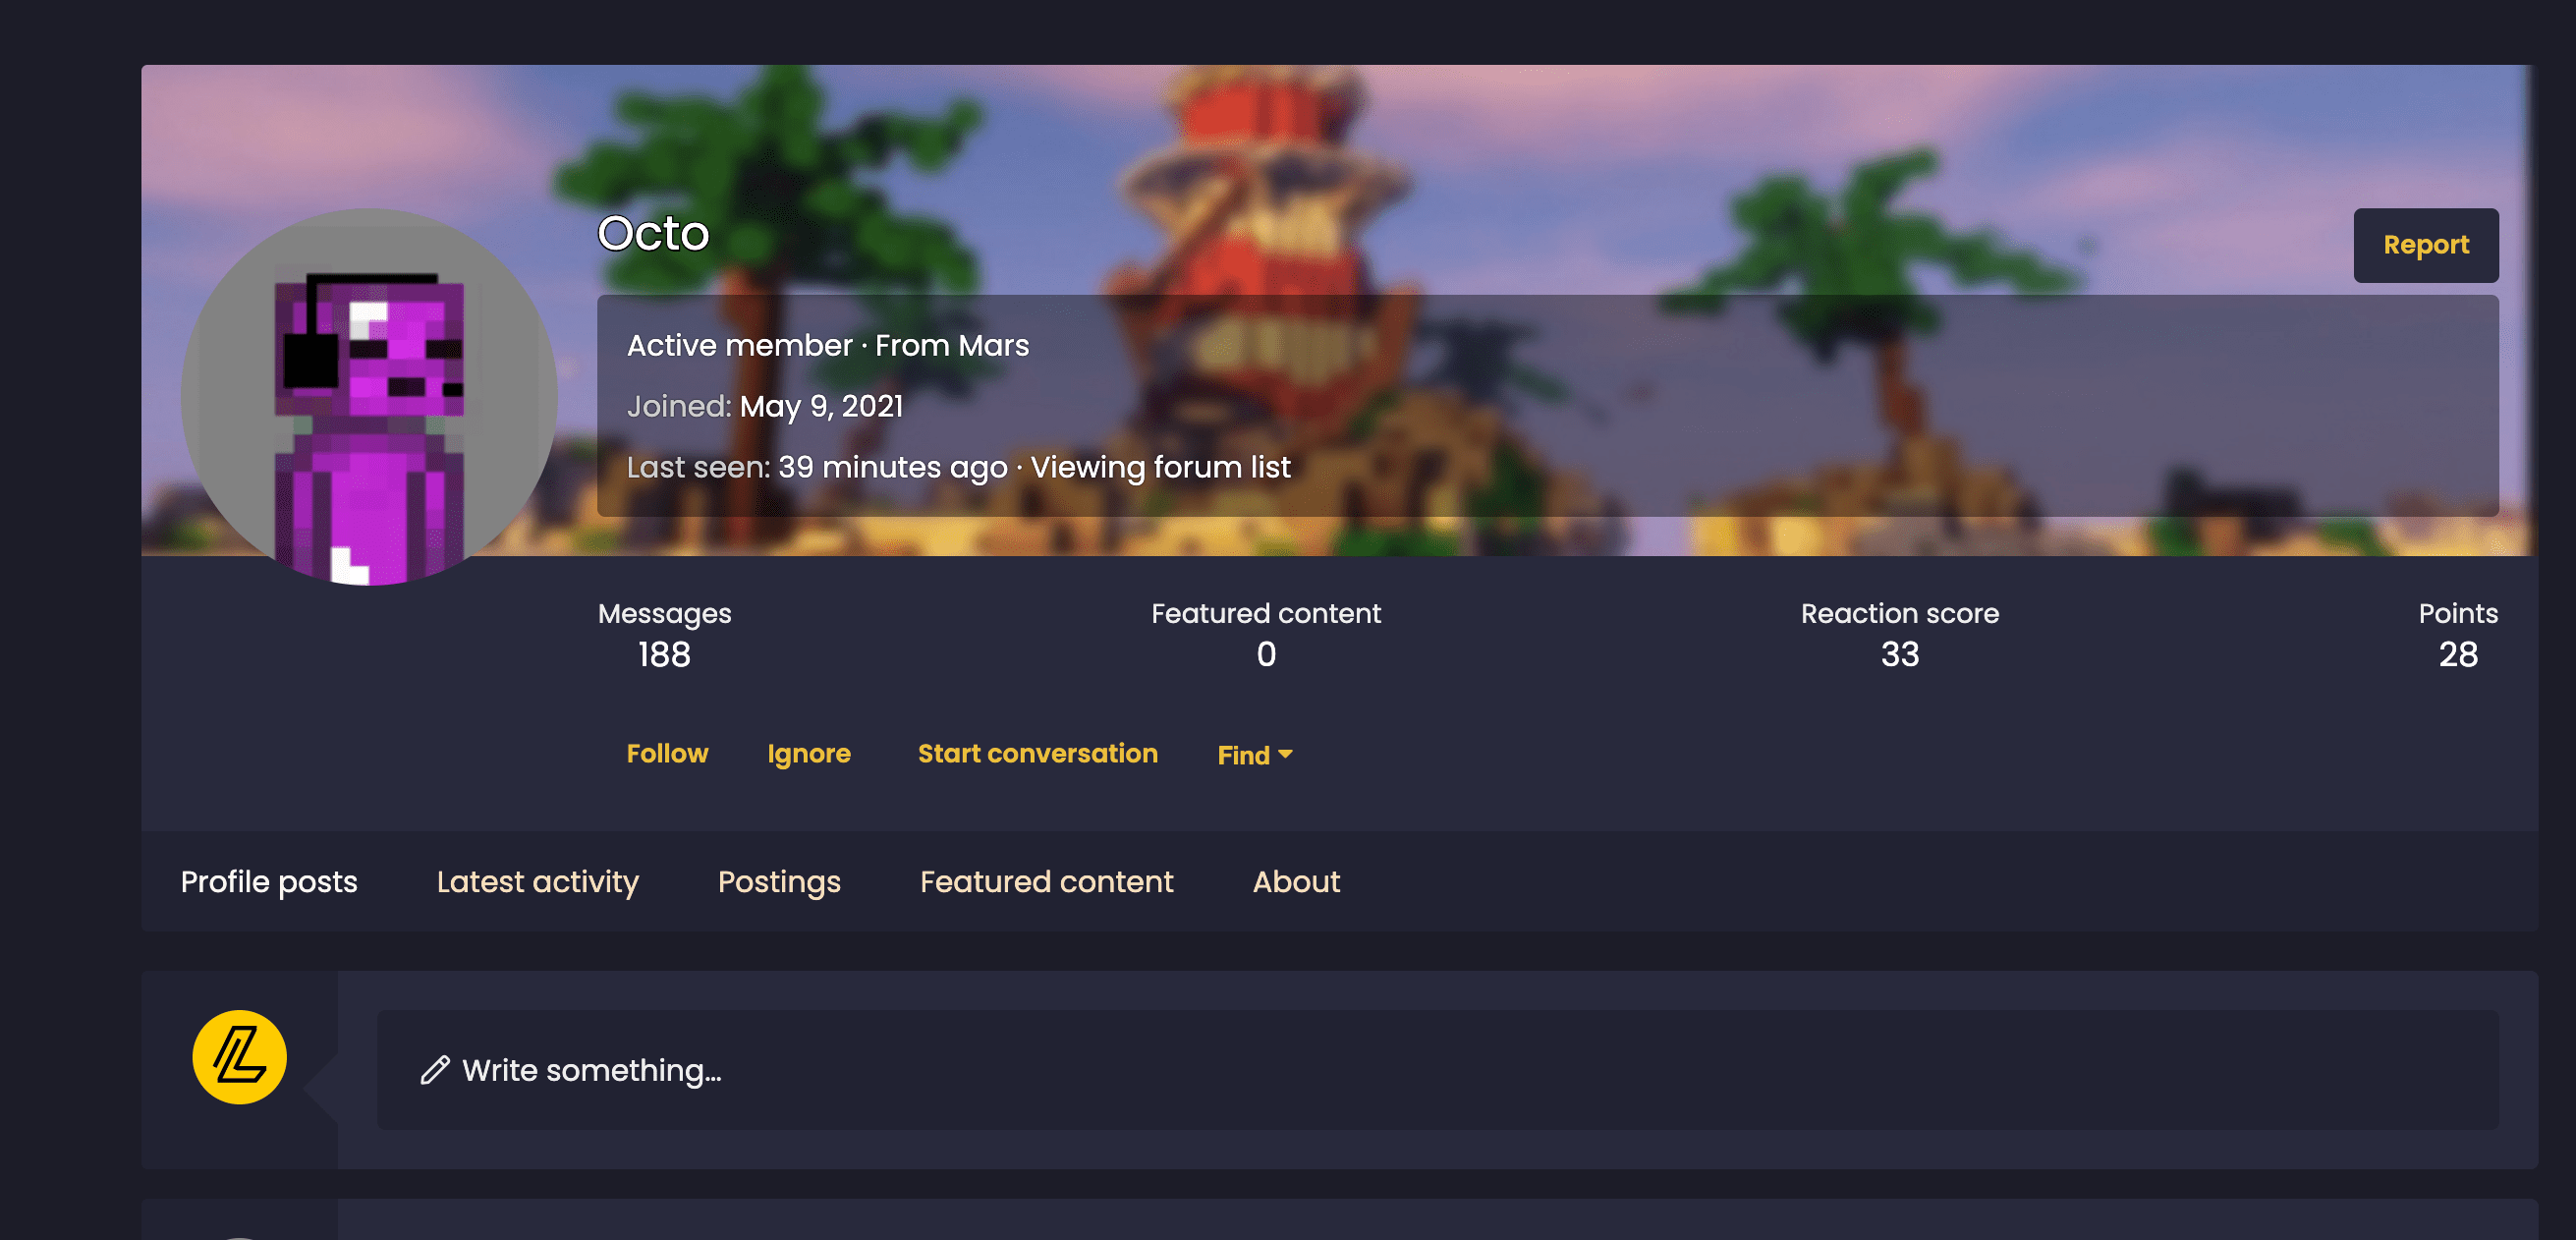This screenshot has height=1240, width=2576.
Task: Click the yellow L user avatar
Action: click(x=239, y=1057)
